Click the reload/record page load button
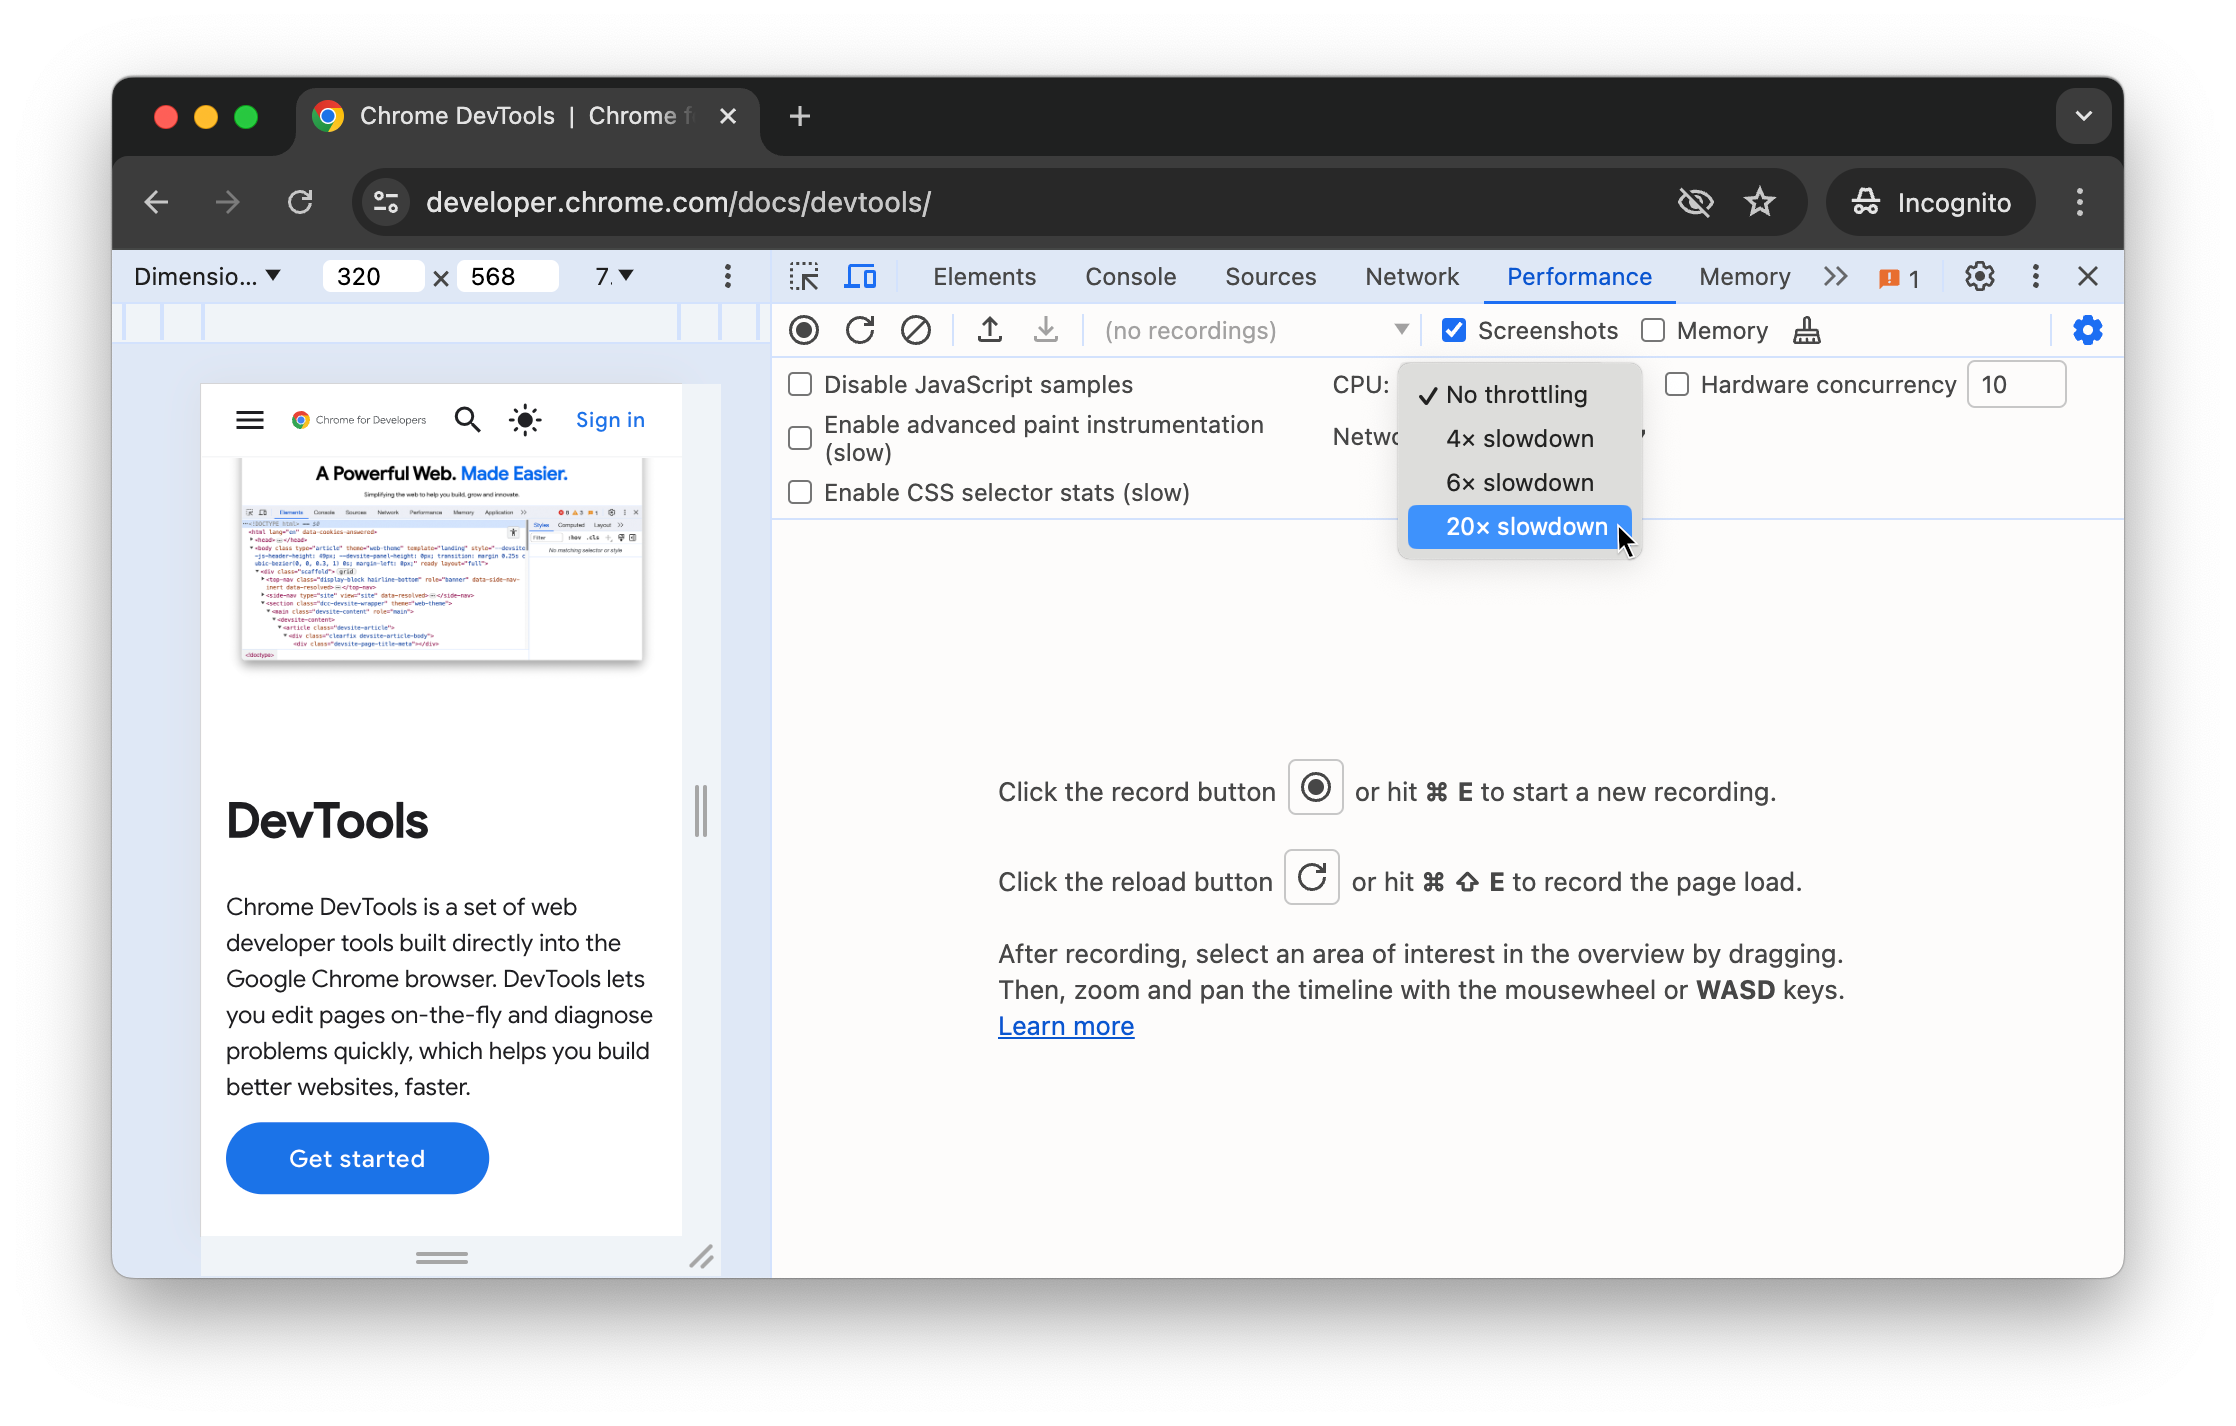The image size is (2236, 1426). 861,331
